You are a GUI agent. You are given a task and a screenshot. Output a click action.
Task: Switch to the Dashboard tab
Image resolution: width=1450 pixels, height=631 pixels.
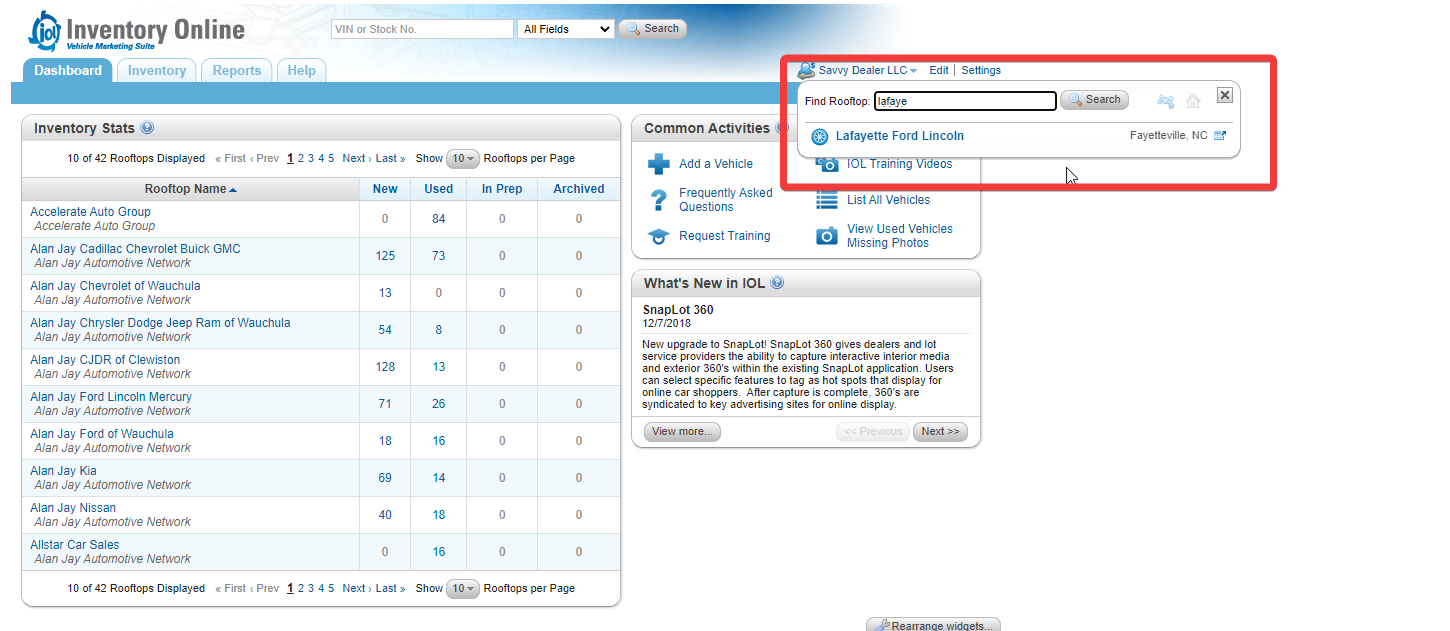[68, 71]
